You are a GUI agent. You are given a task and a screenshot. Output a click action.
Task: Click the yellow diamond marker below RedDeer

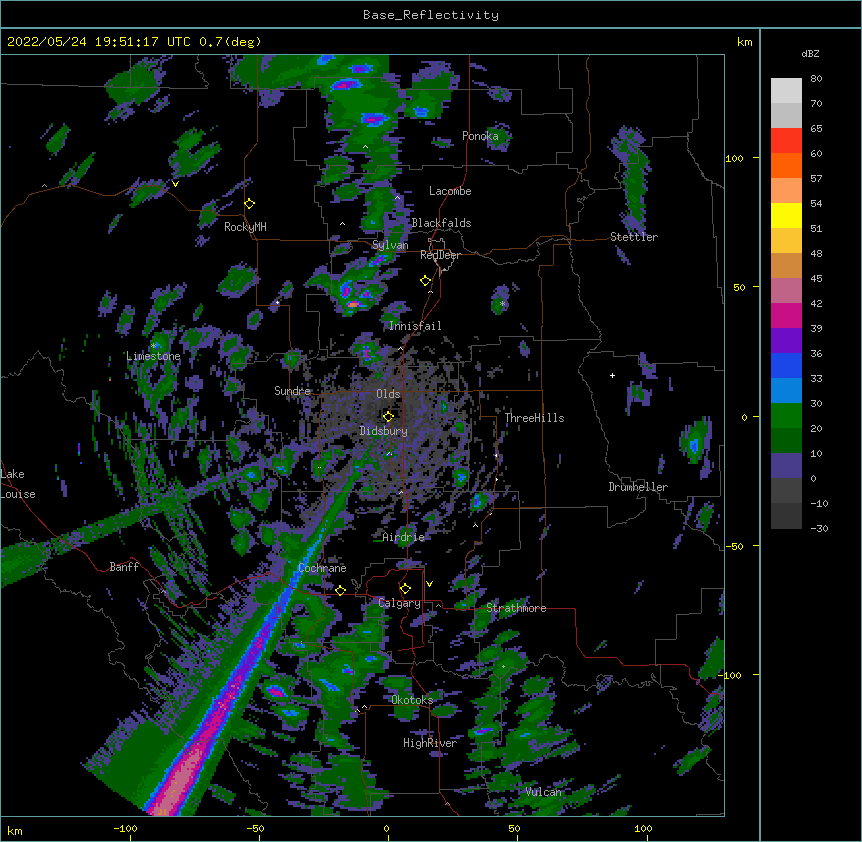click(426, 281)
